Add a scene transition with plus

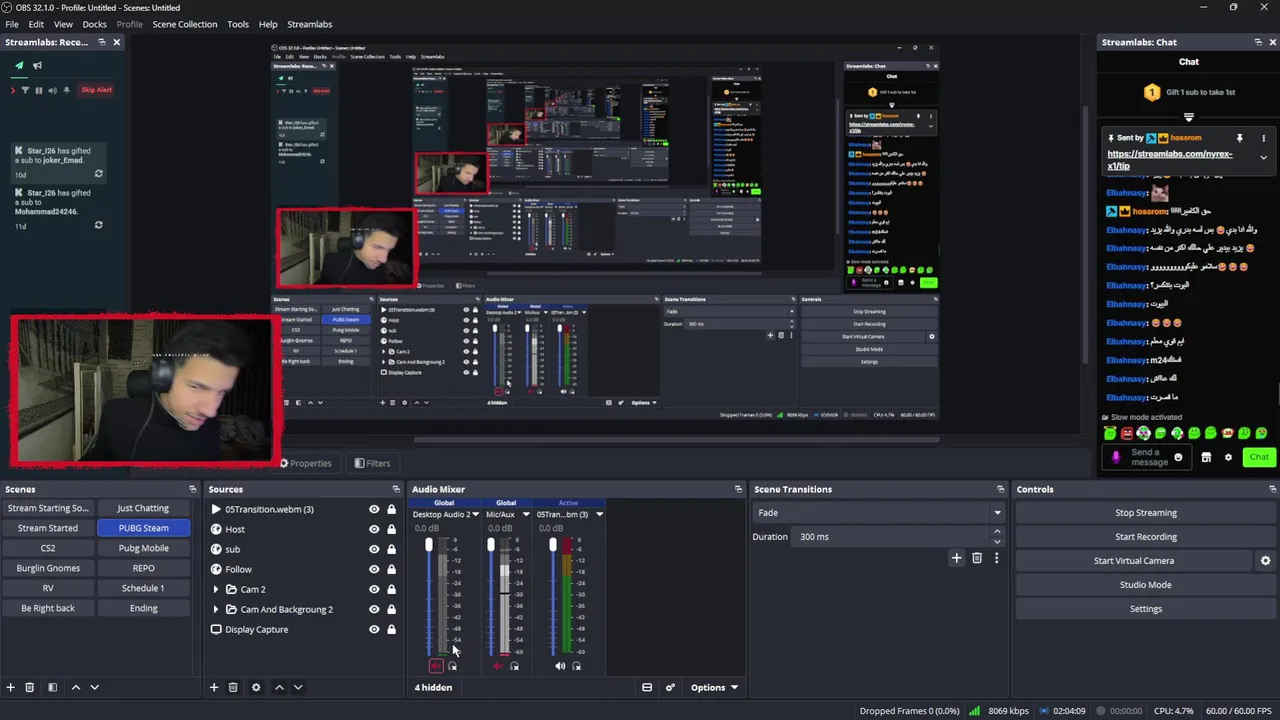coord(956,558)
